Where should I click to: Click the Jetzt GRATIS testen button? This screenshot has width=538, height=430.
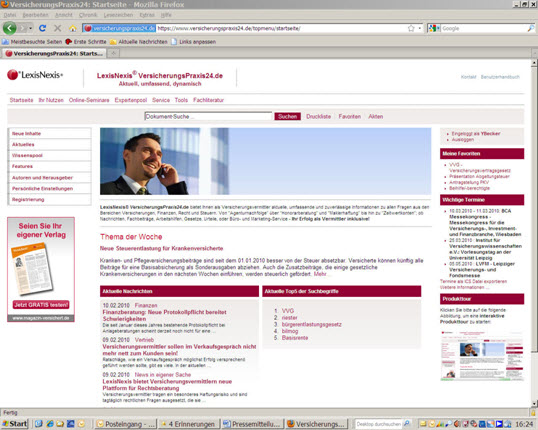[x=41, y=305]
